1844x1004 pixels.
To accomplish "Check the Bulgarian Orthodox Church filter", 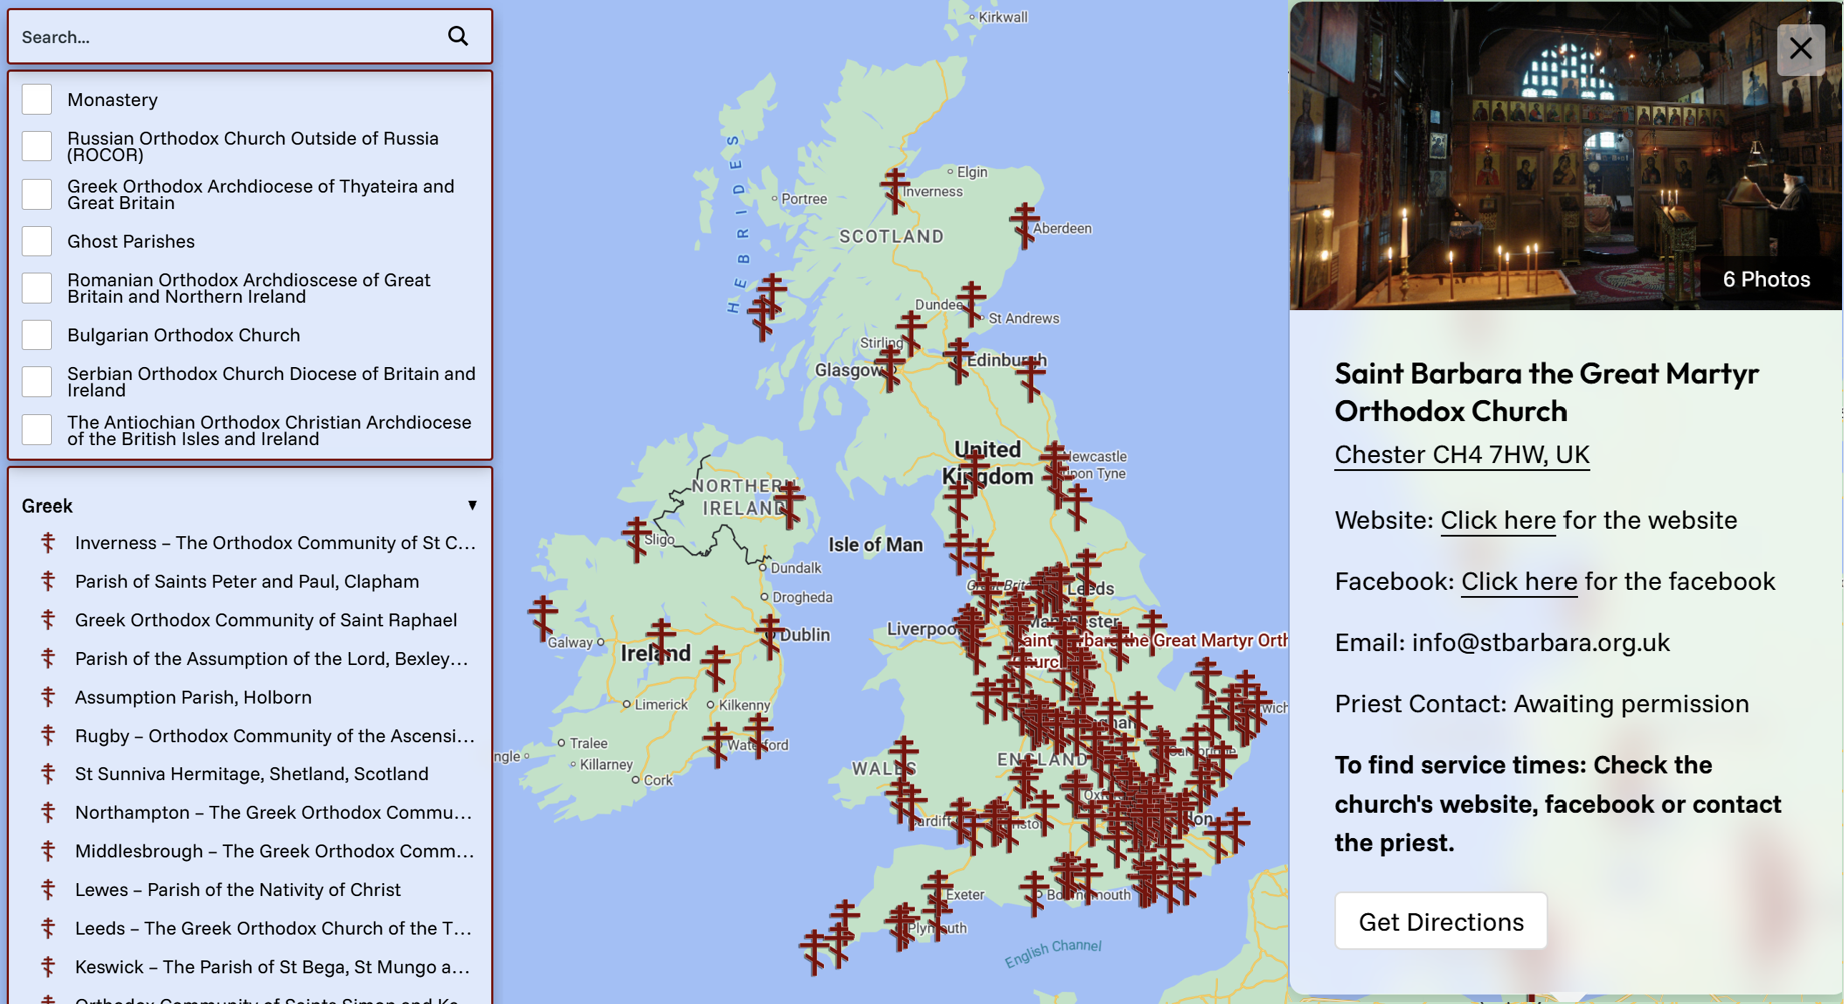I will click(x=37, y=335).
